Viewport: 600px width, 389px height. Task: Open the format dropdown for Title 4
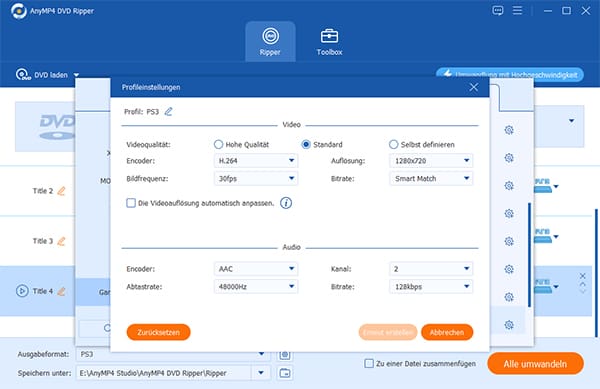[x=556, y=286]
